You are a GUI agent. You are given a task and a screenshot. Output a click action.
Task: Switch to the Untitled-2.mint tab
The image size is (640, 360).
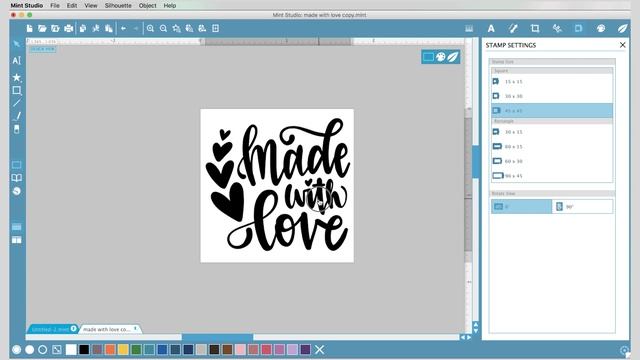(x=53, y=329)
